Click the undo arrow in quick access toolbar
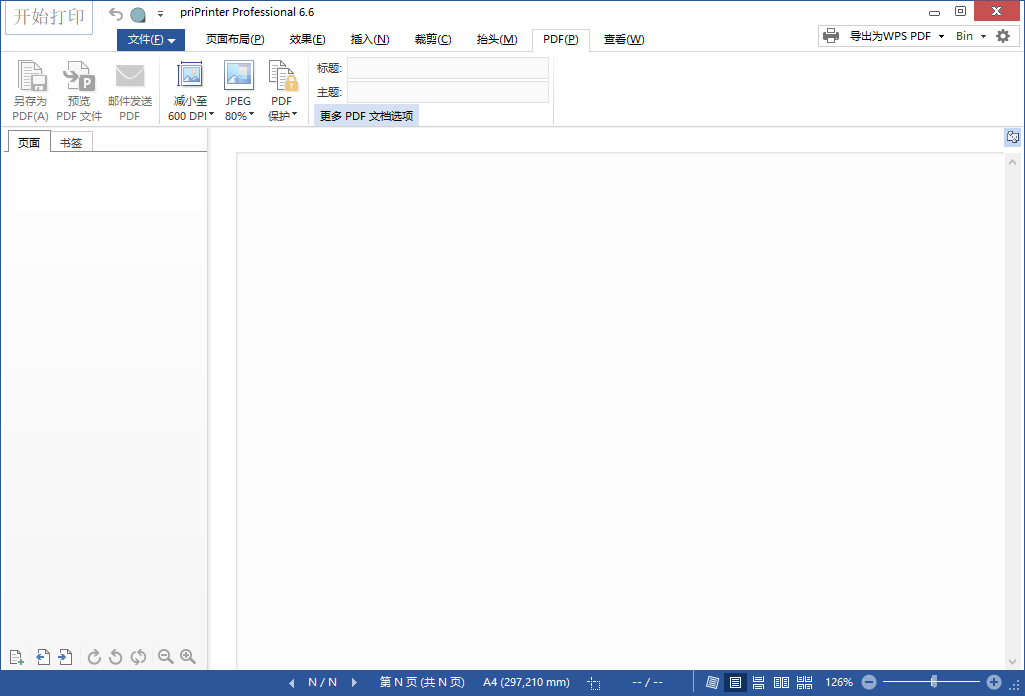This screenshot has height=696, width=1025. (x=115, y=14)
